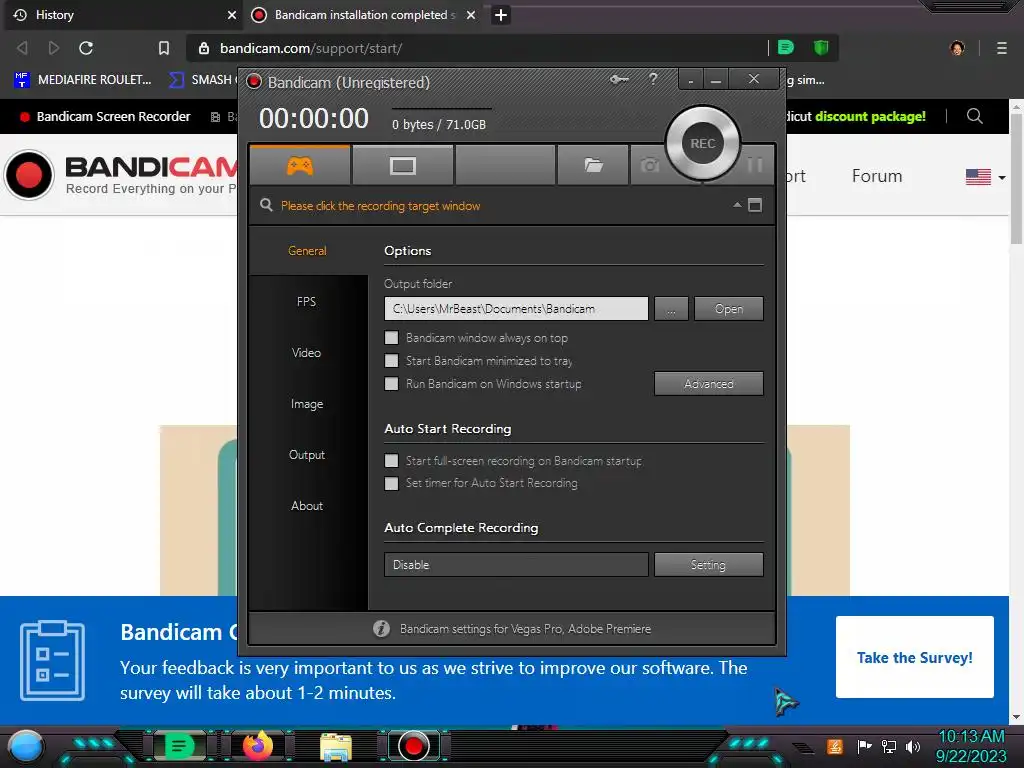Reload the page with the refresh icon
The height and width of the screenshot is (768, 1024).
click(x=86, y=48)
